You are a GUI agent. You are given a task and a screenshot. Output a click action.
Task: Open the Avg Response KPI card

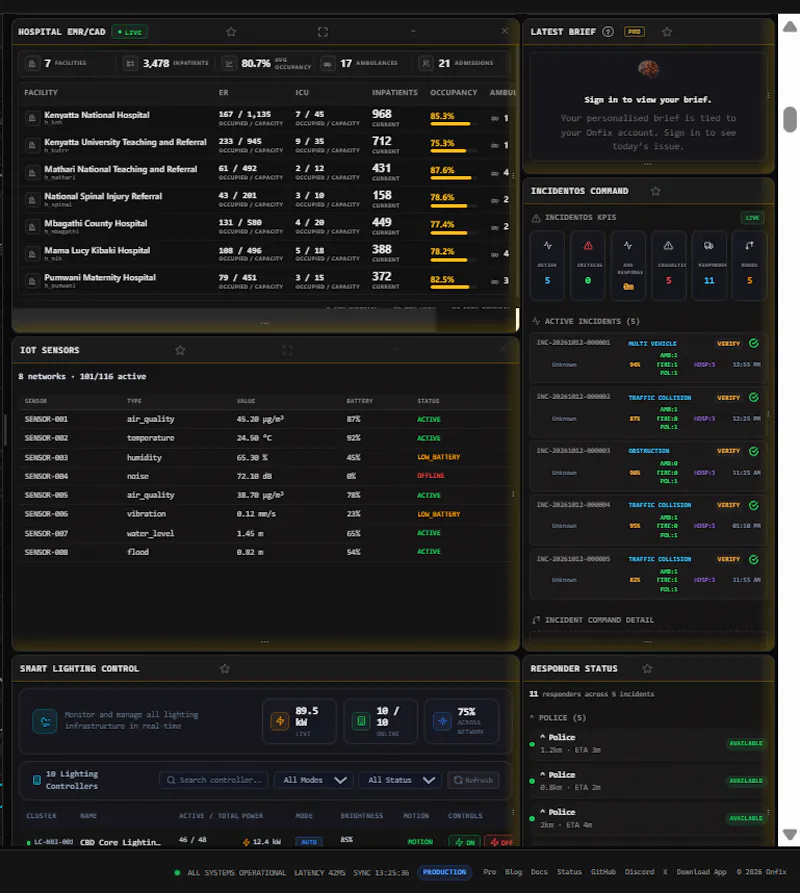pos(628,265)
